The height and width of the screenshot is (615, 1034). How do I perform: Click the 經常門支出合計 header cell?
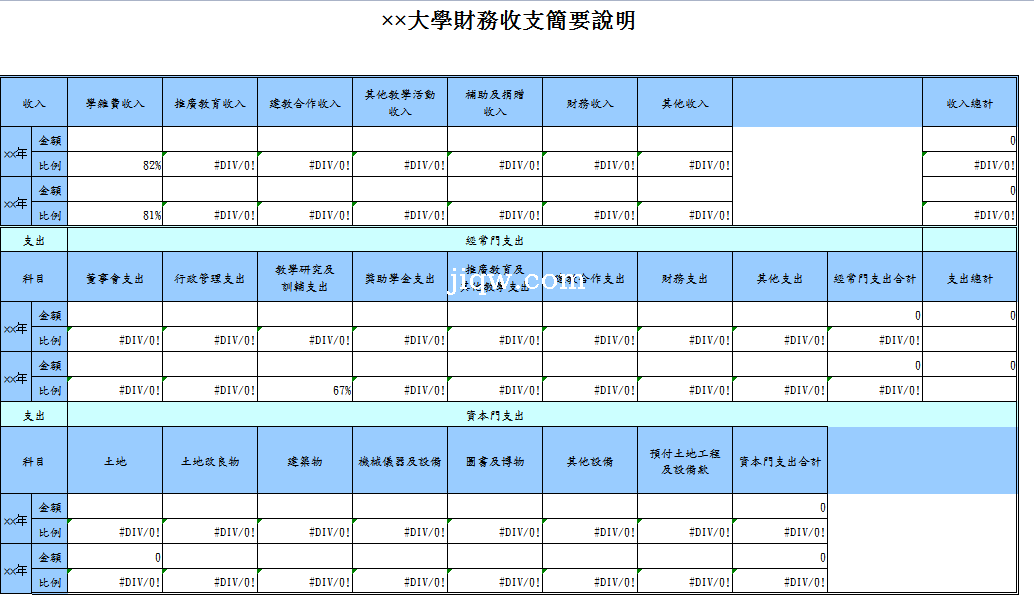(875, 279)
